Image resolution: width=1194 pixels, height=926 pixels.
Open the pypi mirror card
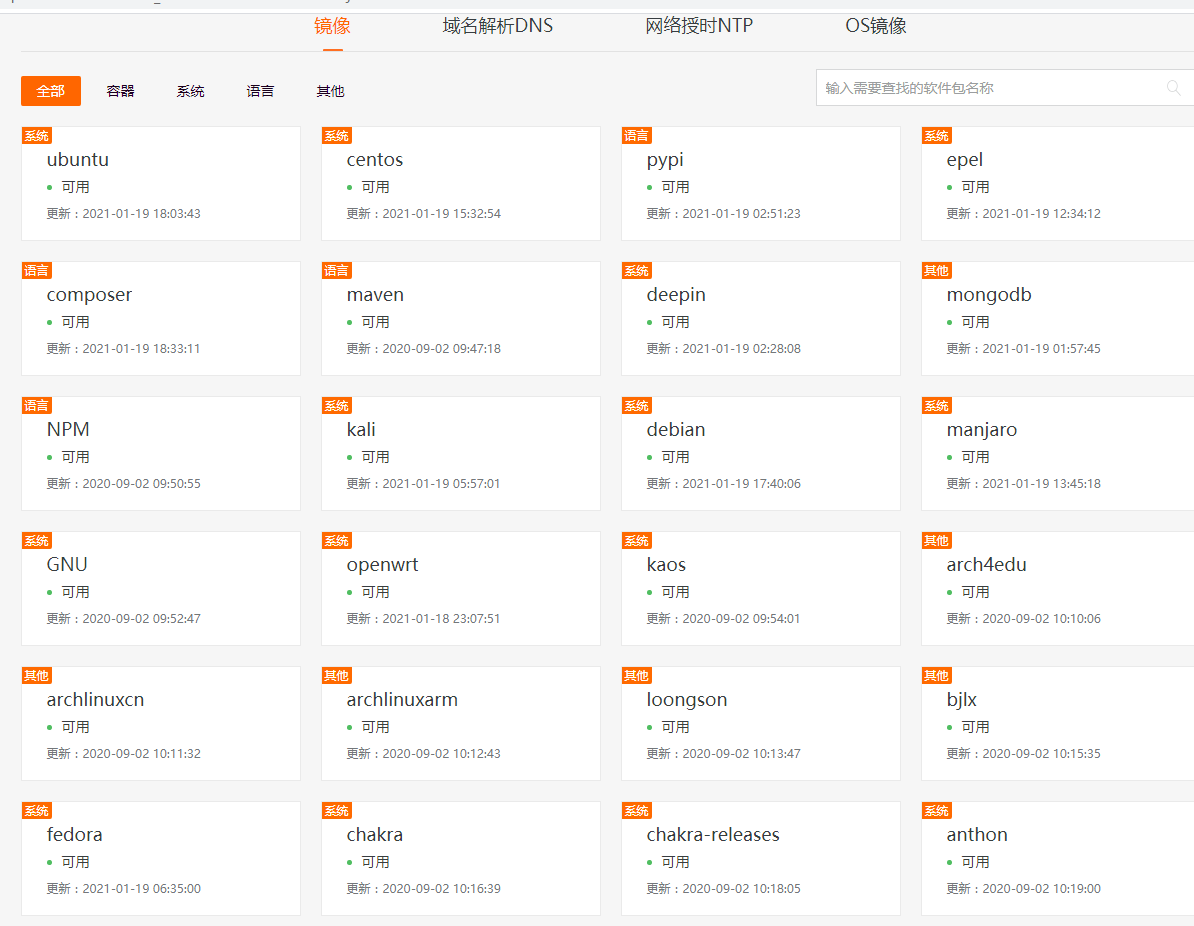pyautogui.click(x=761, y=184)
